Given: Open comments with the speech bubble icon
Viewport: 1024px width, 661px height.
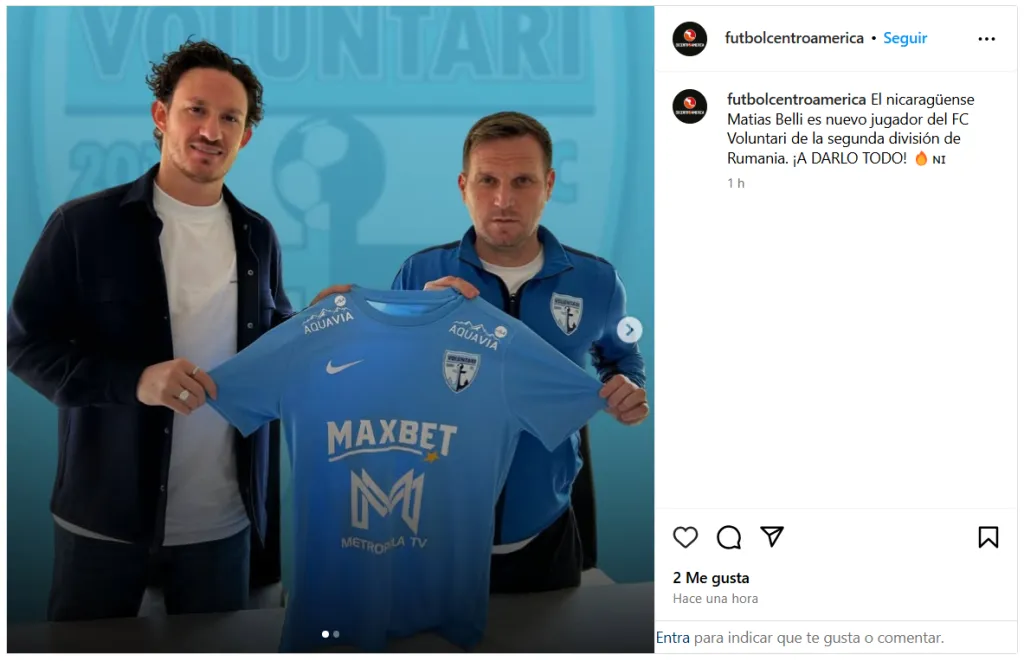Looking at the screenshot, I should [x=728, y=537].
